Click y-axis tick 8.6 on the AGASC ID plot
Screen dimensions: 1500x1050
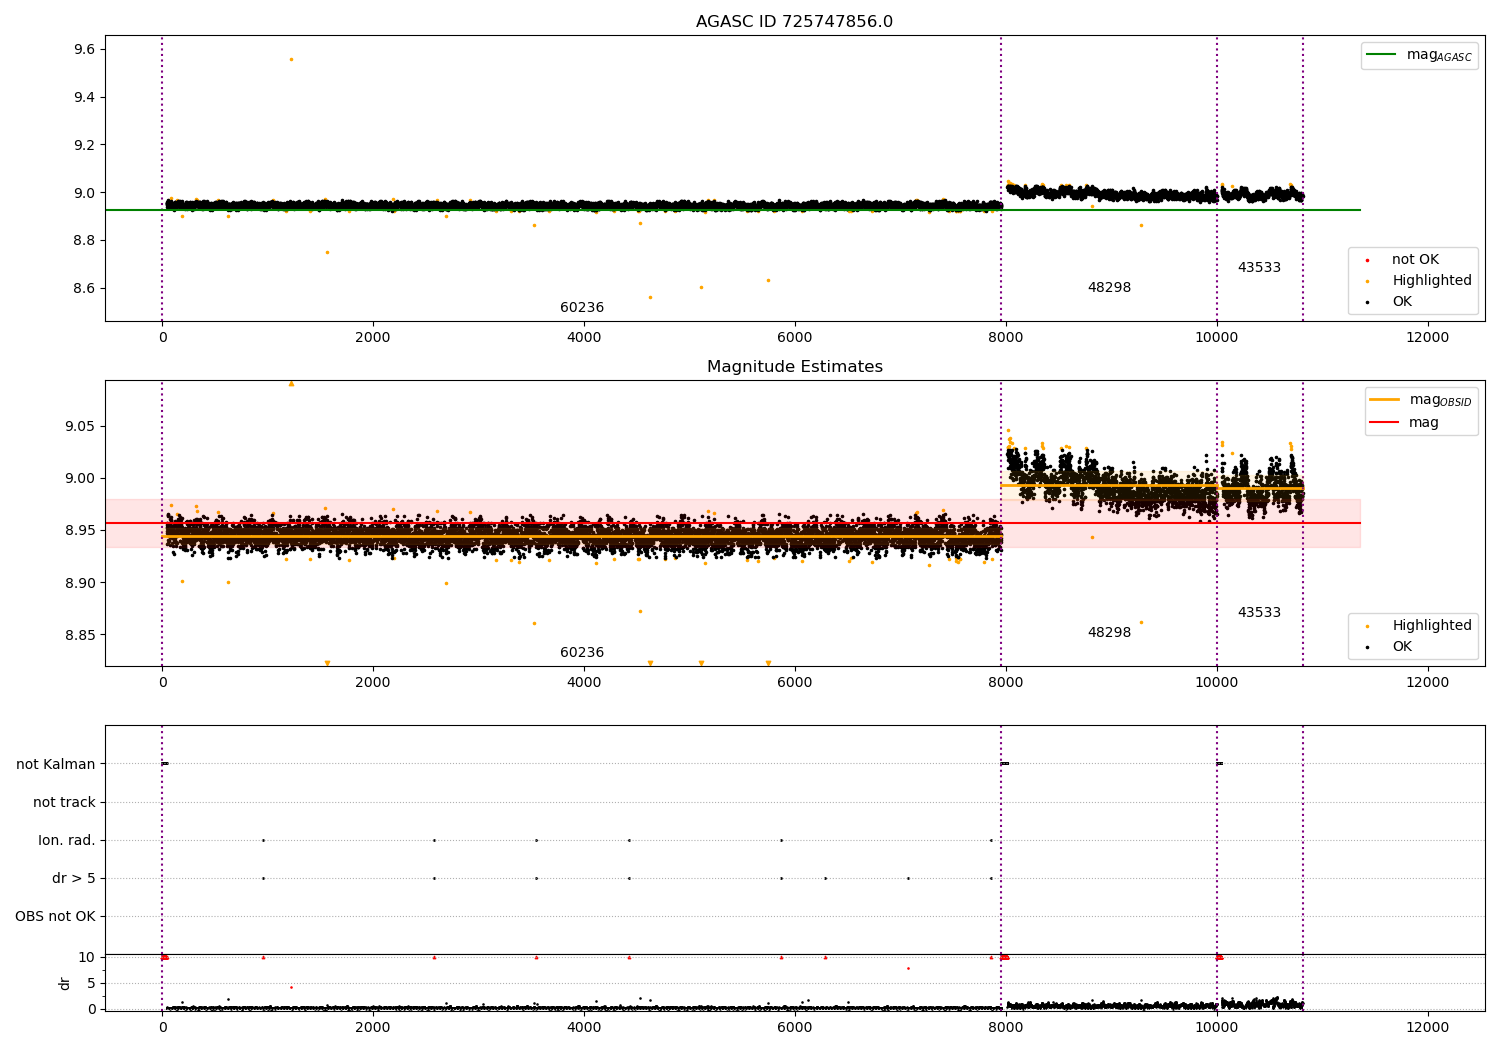tap(85, 289)
